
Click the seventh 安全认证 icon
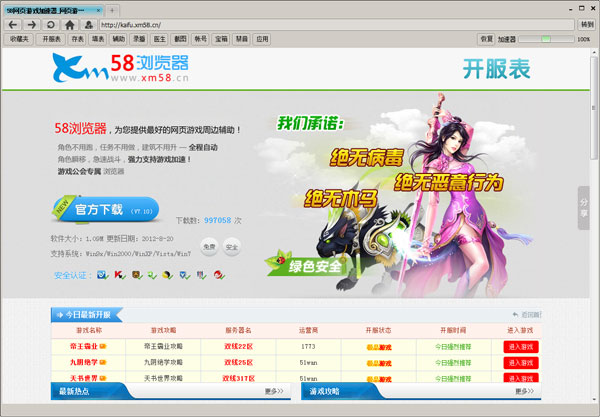point(201,275)
